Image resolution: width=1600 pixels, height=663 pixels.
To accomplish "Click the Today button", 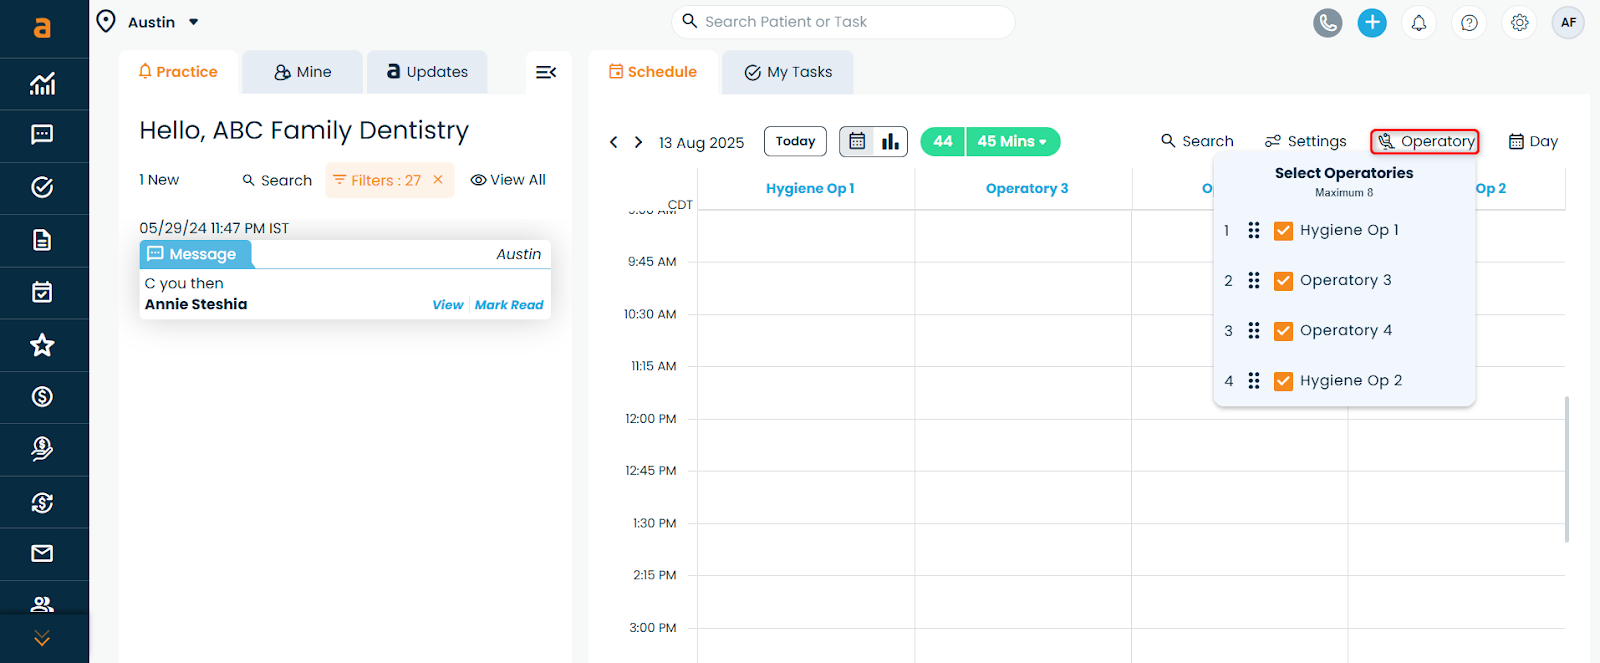I will tap(795, 141).
